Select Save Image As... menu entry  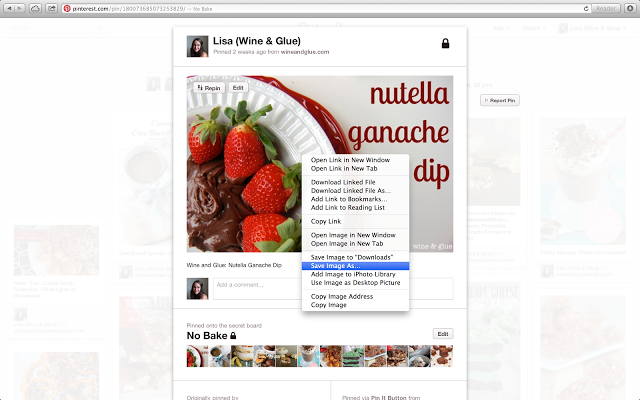tap(355, 266)
